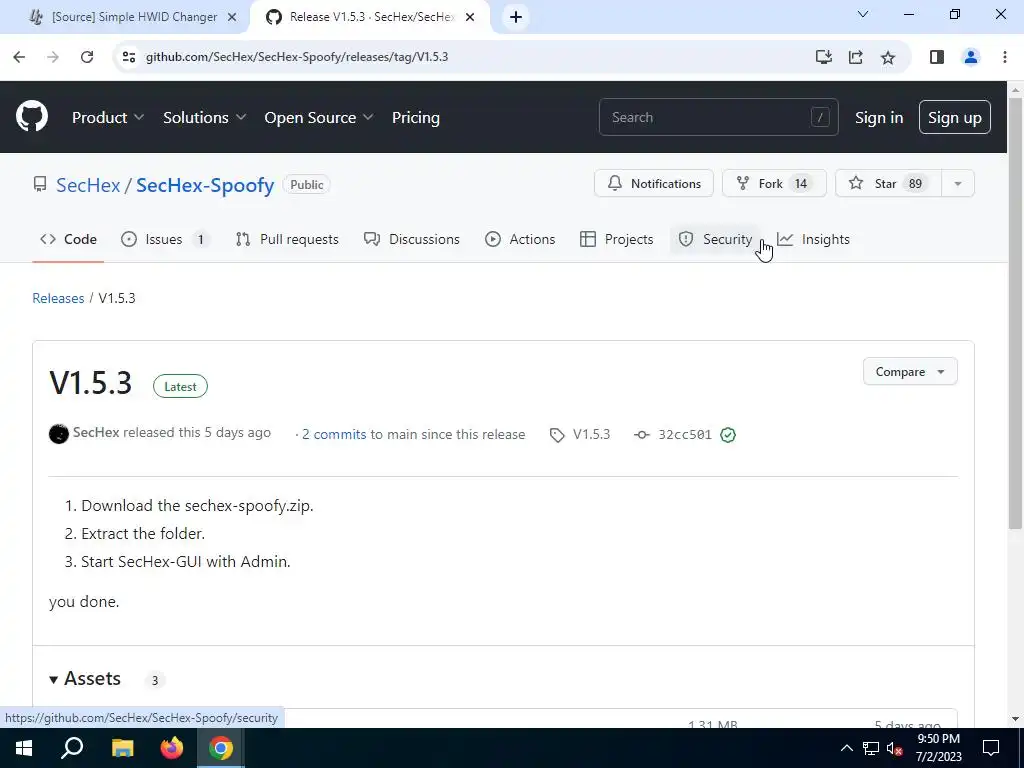
Task: Switch to the Insights tab
Action: click(x=814, y=239)
